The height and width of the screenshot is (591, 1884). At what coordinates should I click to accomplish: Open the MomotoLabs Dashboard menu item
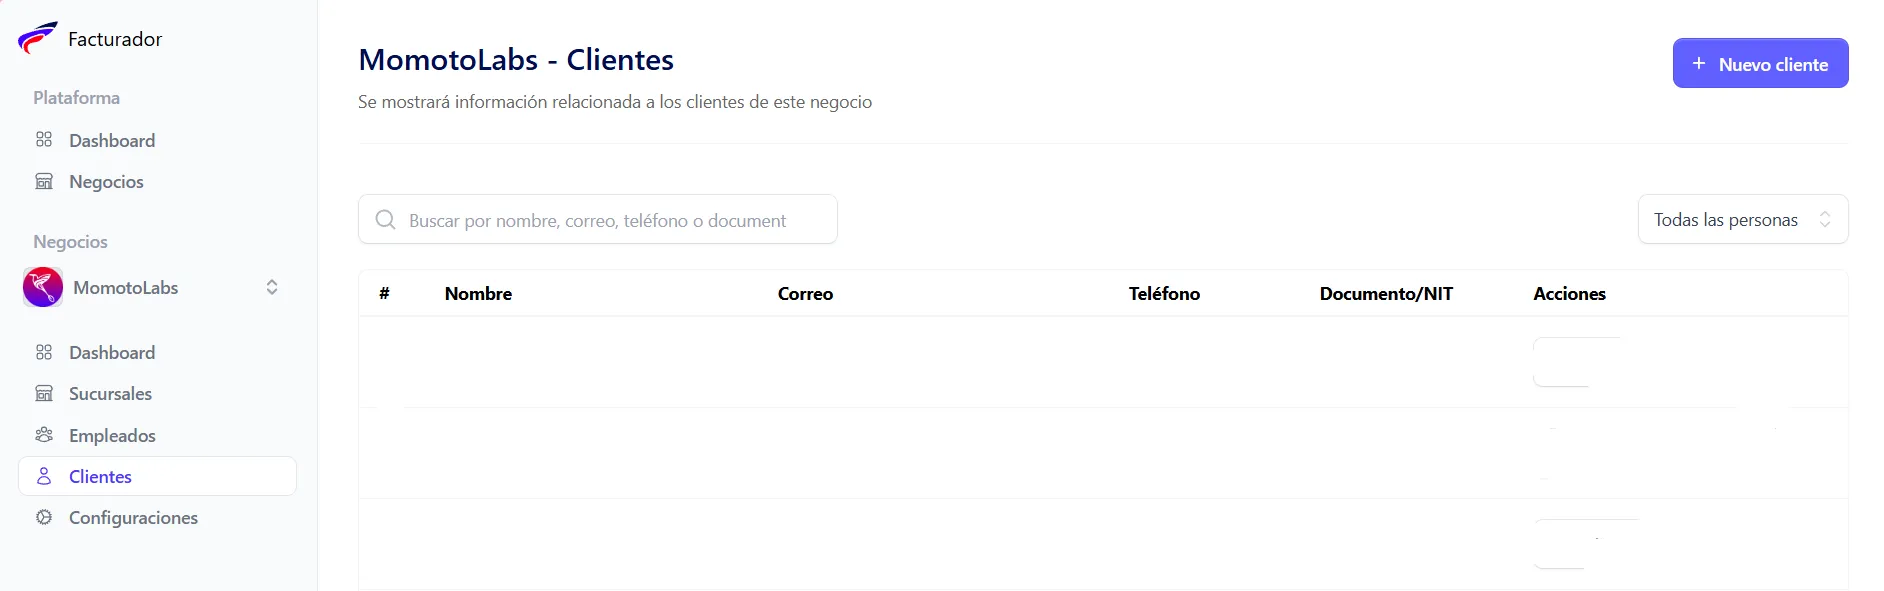[157, 352]
